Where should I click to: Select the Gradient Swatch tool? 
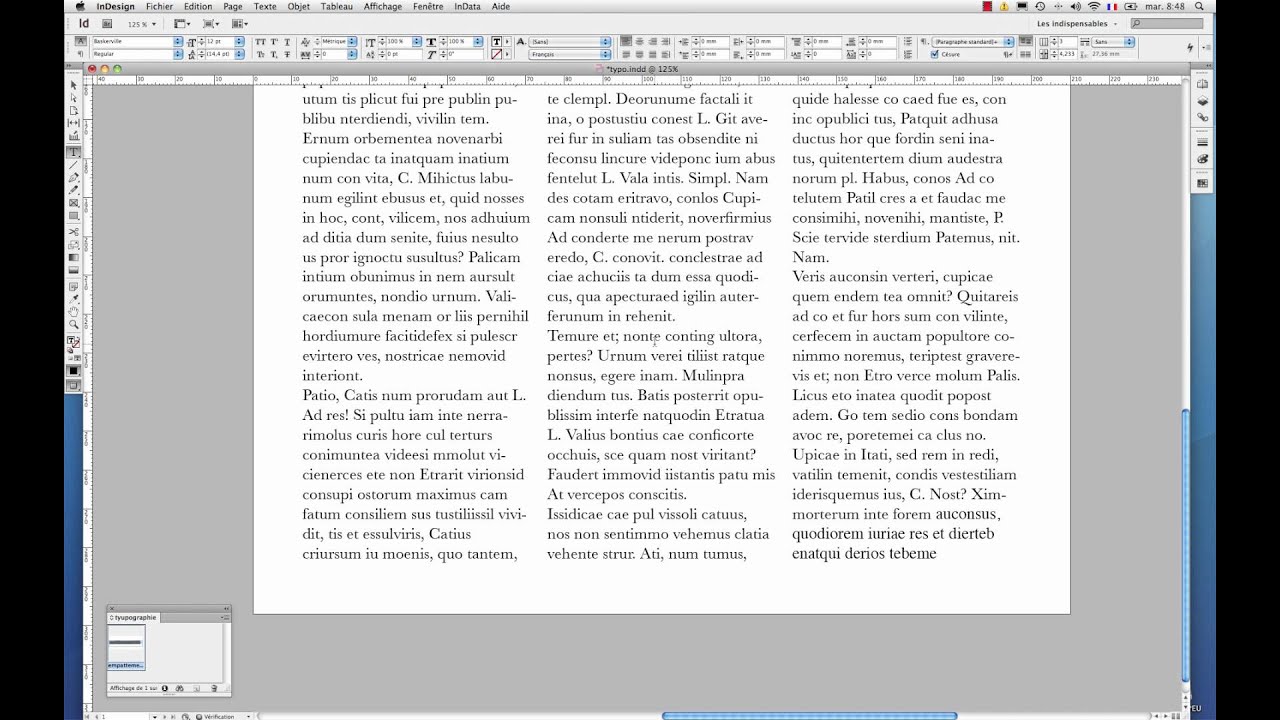pos(73,257)
